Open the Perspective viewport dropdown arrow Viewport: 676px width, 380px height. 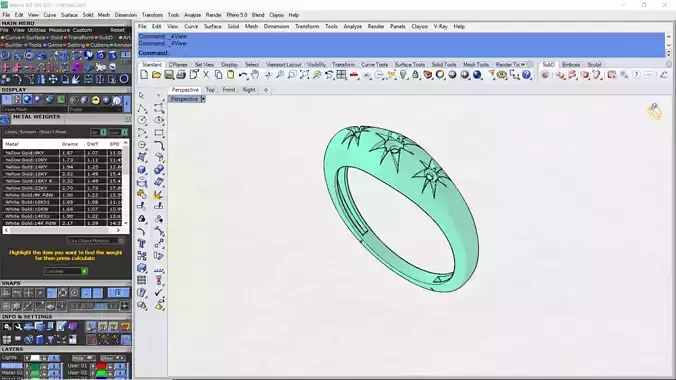tap(203, 99)
